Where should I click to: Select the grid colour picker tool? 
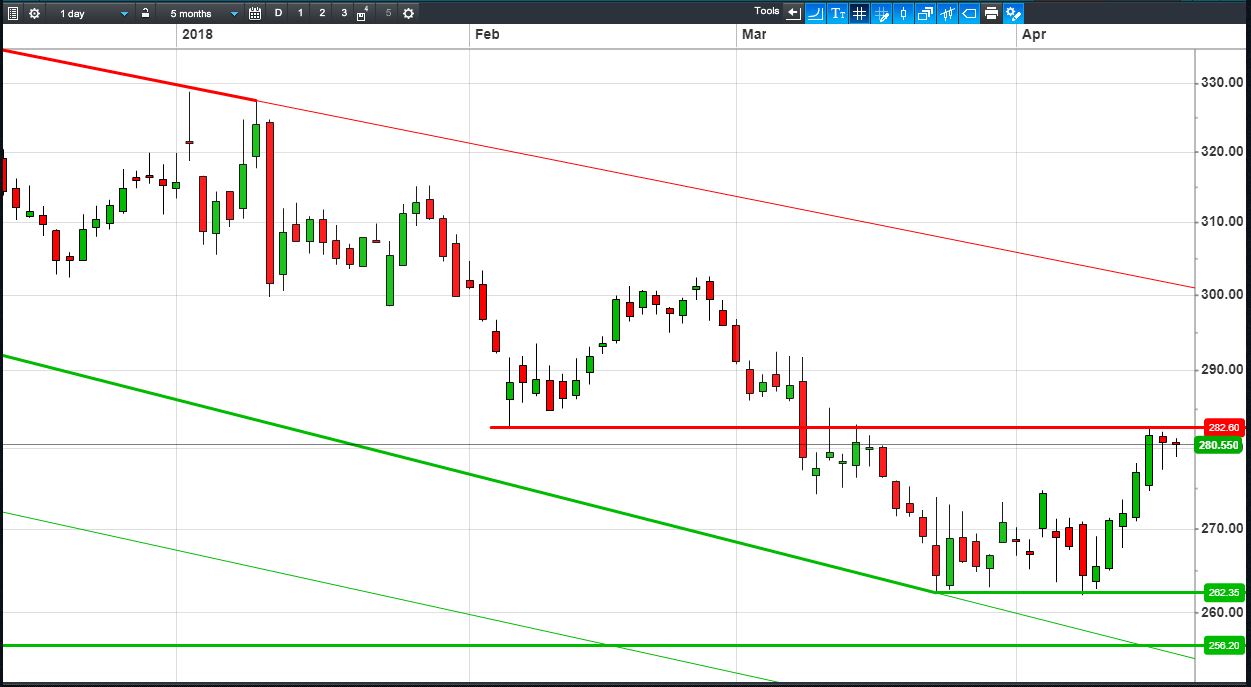coord(882,13)
